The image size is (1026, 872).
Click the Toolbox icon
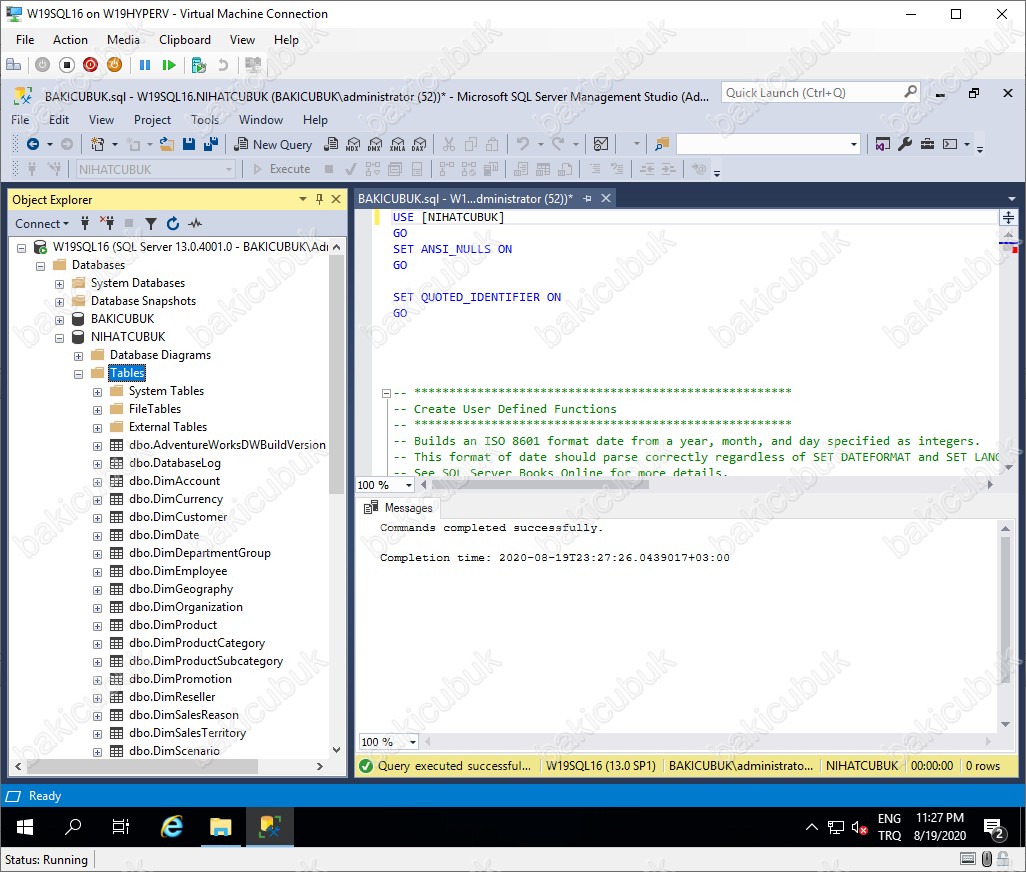tap(927, 144)
